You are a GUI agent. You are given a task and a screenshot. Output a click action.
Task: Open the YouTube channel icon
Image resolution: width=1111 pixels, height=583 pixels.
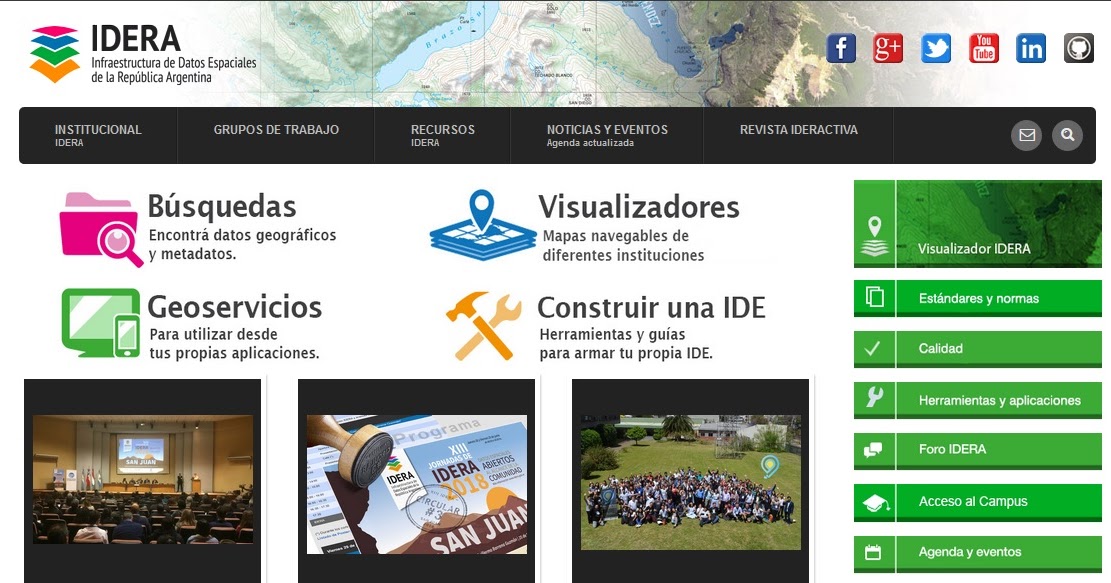point(983,47)
